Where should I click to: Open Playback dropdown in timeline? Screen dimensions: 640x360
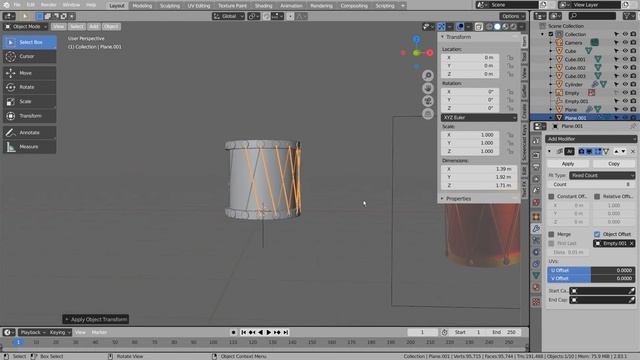pyautogui.click(x=33, y=332)
